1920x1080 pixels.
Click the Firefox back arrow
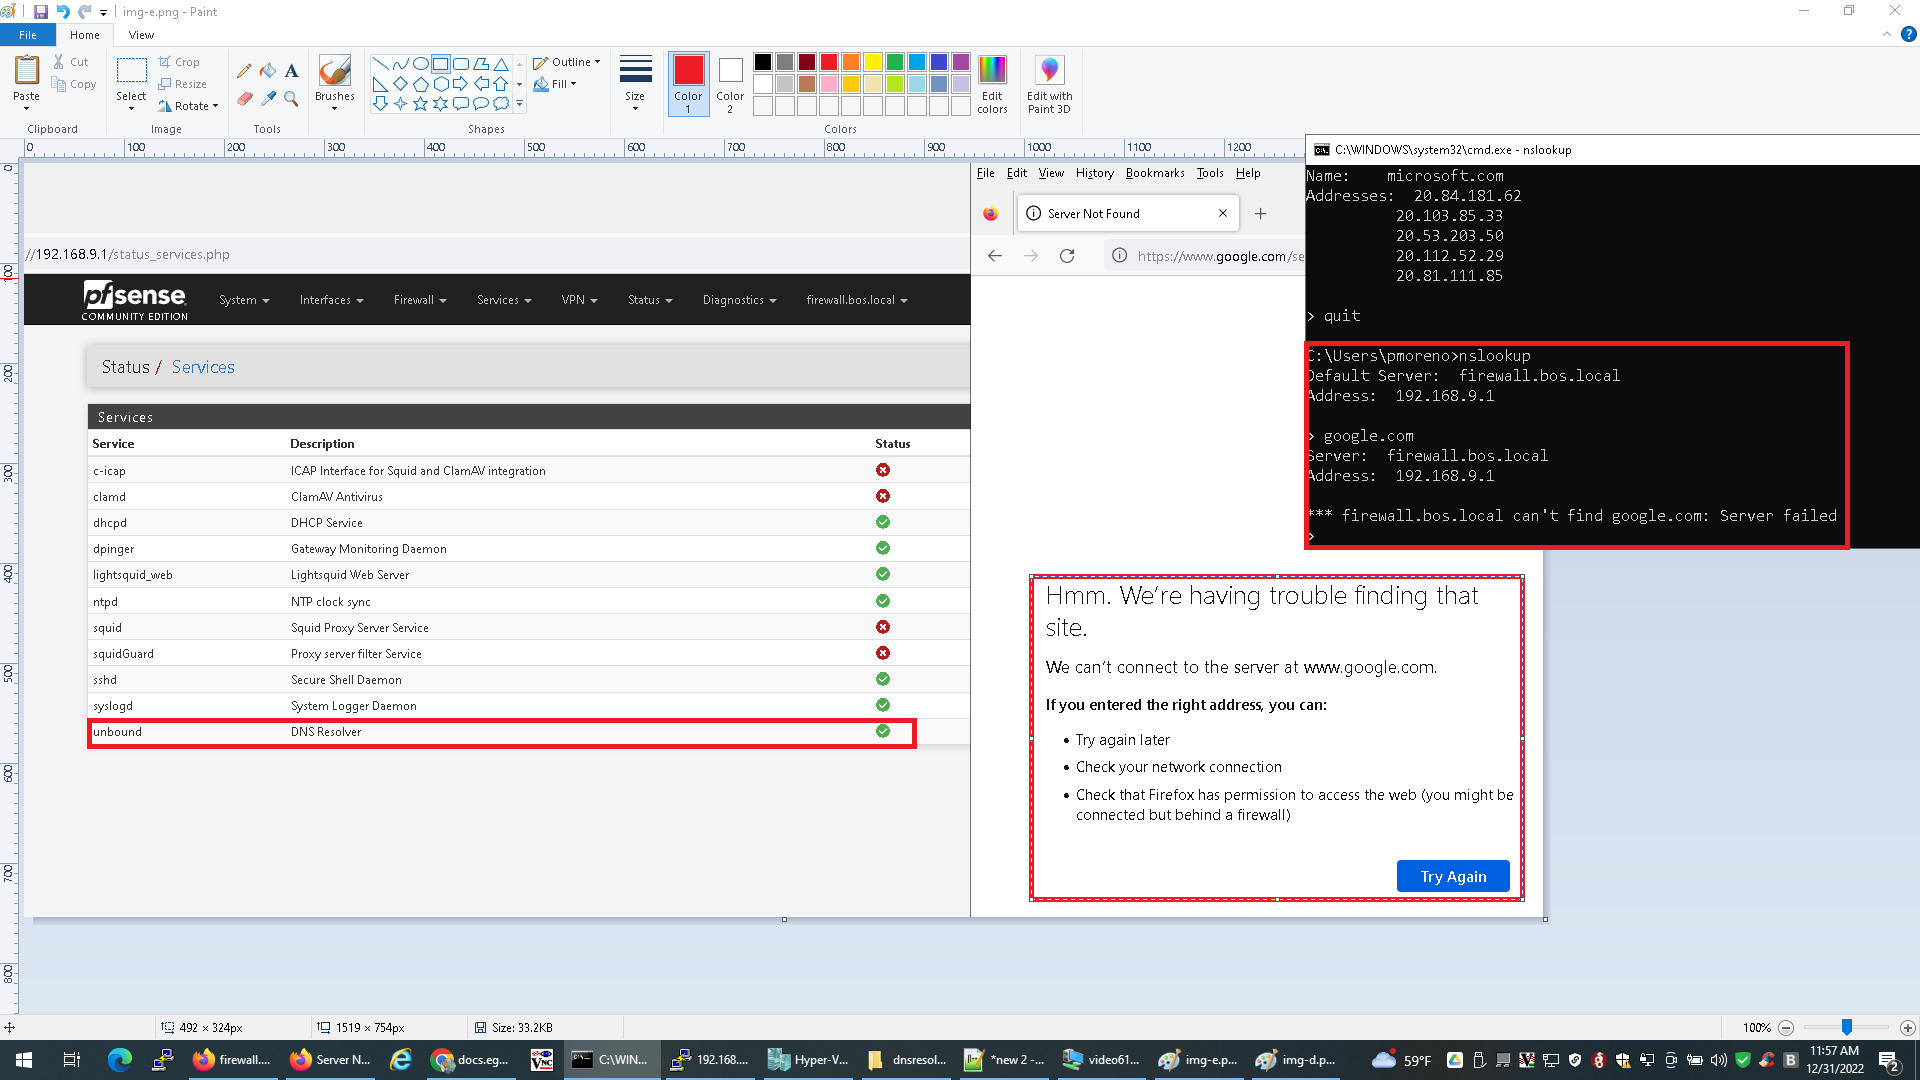(x=994, y=256)
